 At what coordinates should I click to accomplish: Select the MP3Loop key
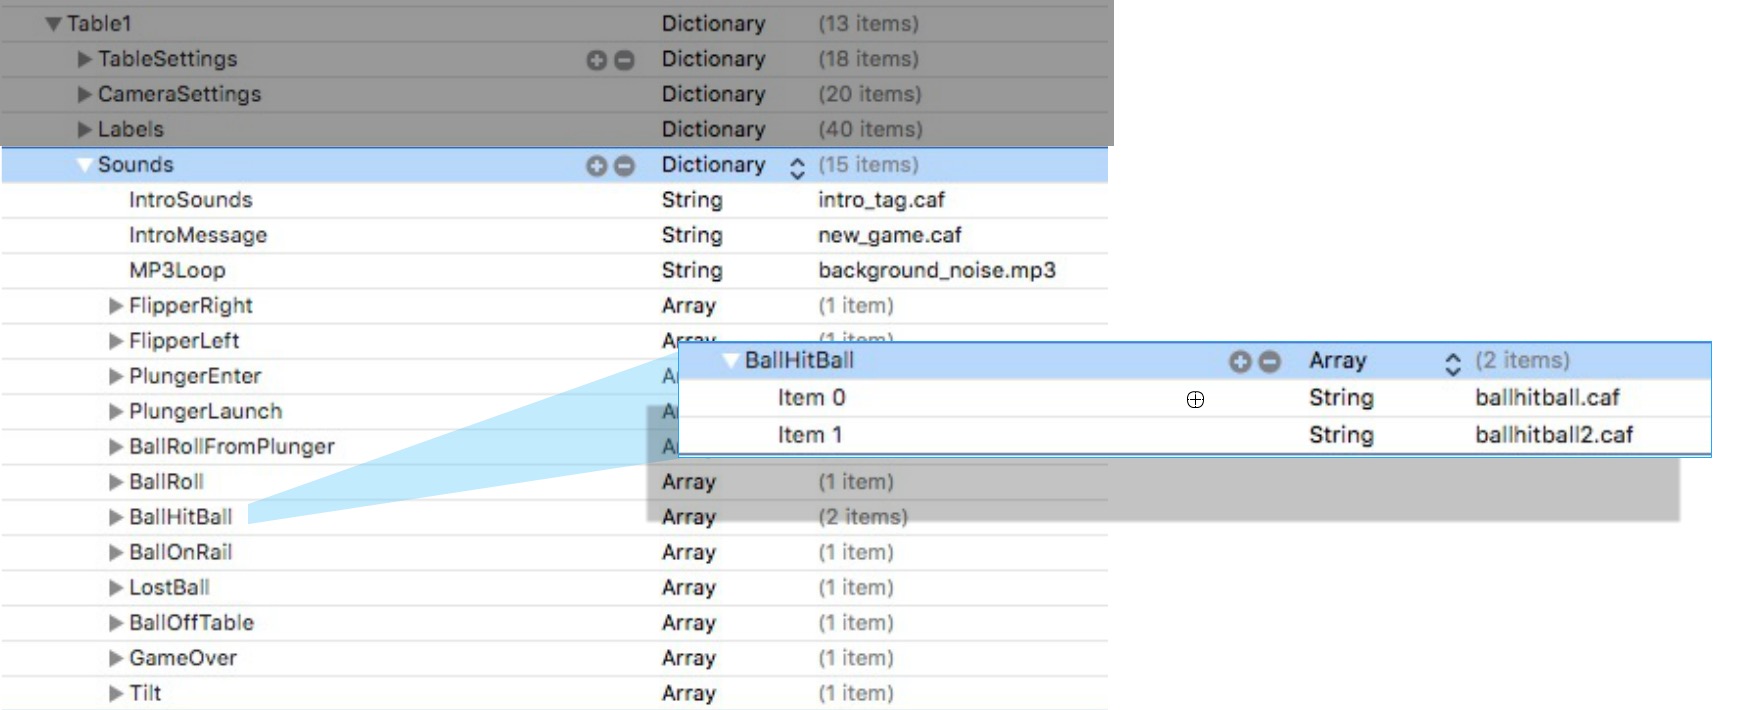point(177,271)
